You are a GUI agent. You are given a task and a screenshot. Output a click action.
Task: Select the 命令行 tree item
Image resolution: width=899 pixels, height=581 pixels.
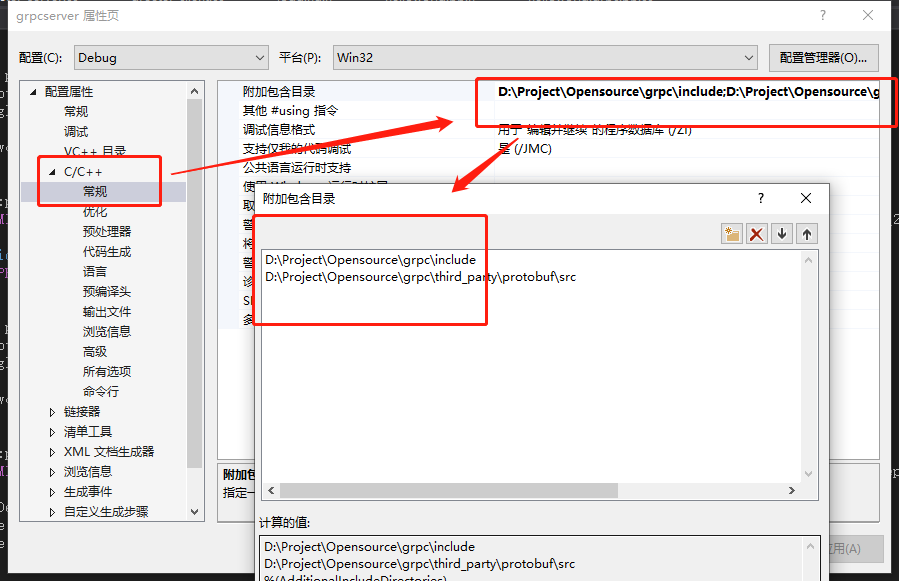click(100, 391)
